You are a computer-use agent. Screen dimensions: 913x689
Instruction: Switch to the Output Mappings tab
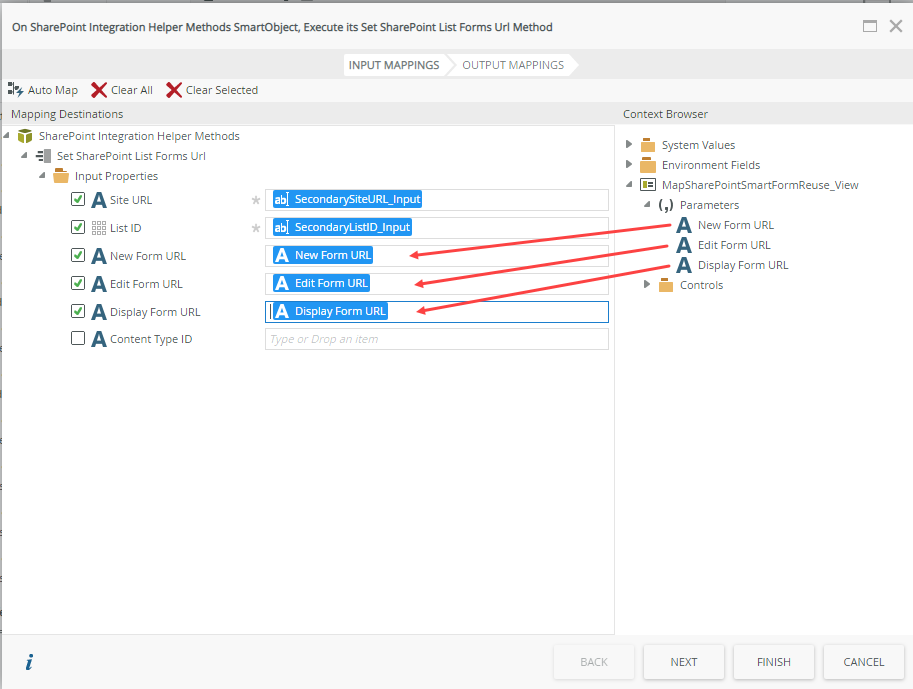tap(512, 65)
